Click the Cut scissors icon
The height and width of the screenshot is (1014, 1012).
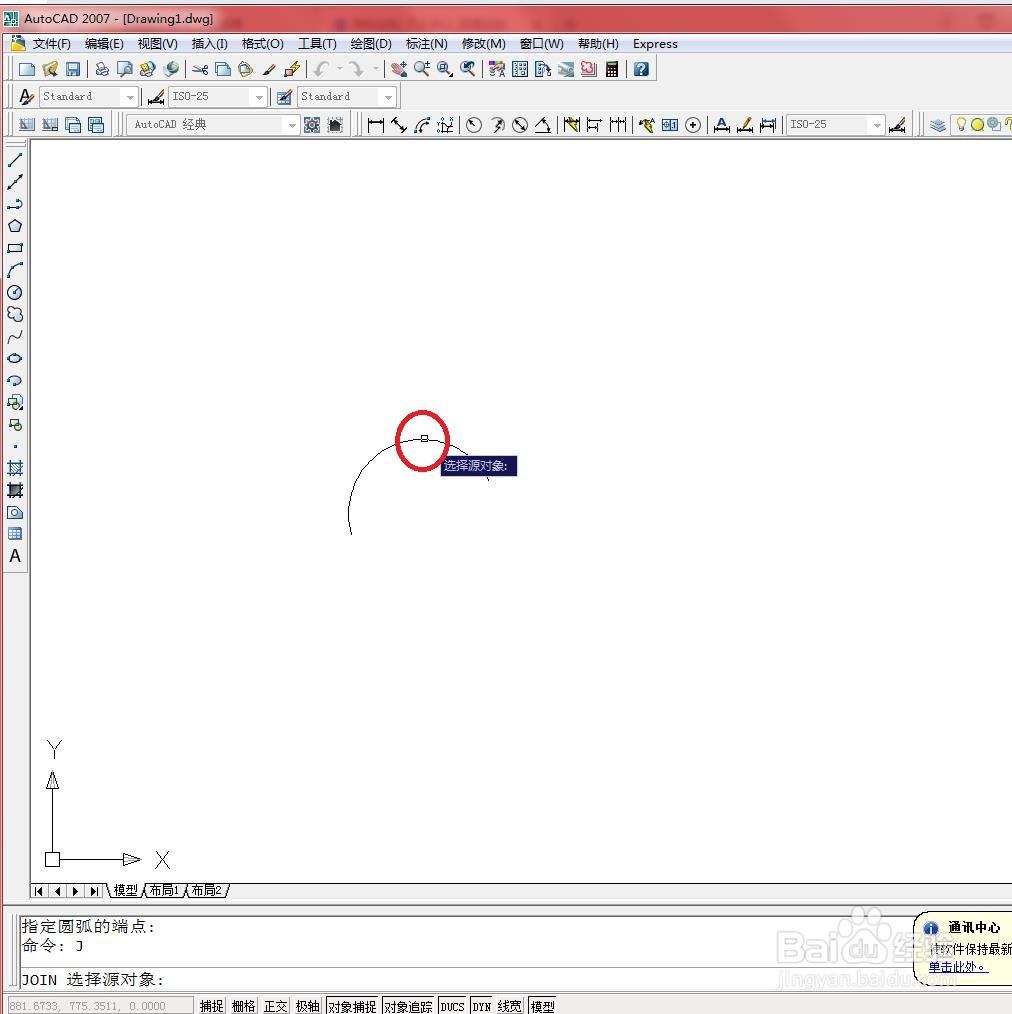point(200,69)
